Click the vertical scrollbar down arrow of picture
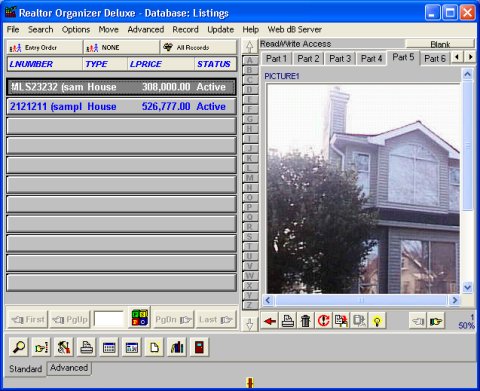Image resolution: width=480 pixels, height=391 pixels. (x=468, y=287)
